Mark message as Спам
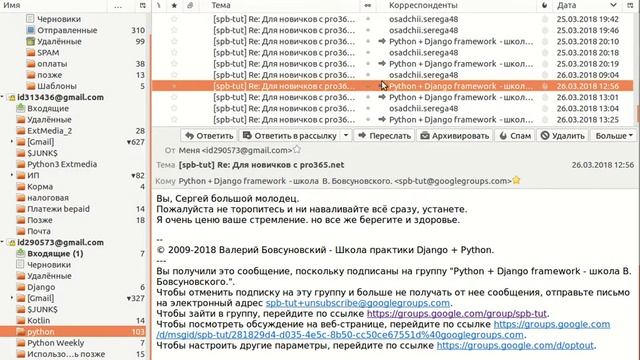Image resolution: width=640 pixels, height=360 pixels. click(515, 136)
